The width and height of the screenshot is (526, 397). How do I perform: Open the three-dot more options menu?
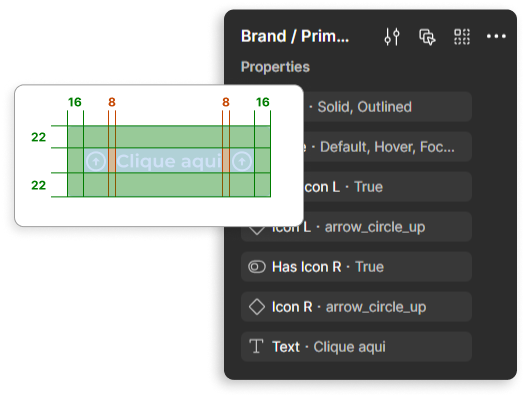tap(496, 36)
